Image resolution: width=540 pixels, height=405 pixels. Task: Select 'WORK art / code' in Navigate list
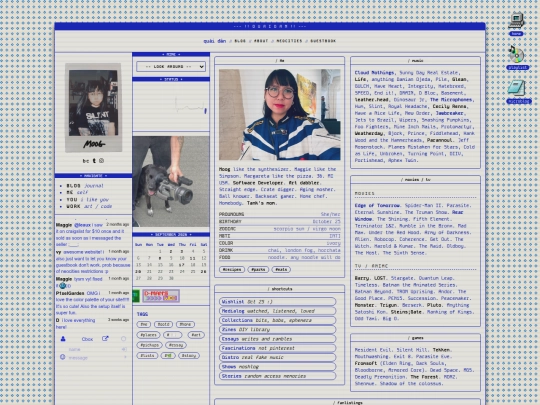(89, 206)
